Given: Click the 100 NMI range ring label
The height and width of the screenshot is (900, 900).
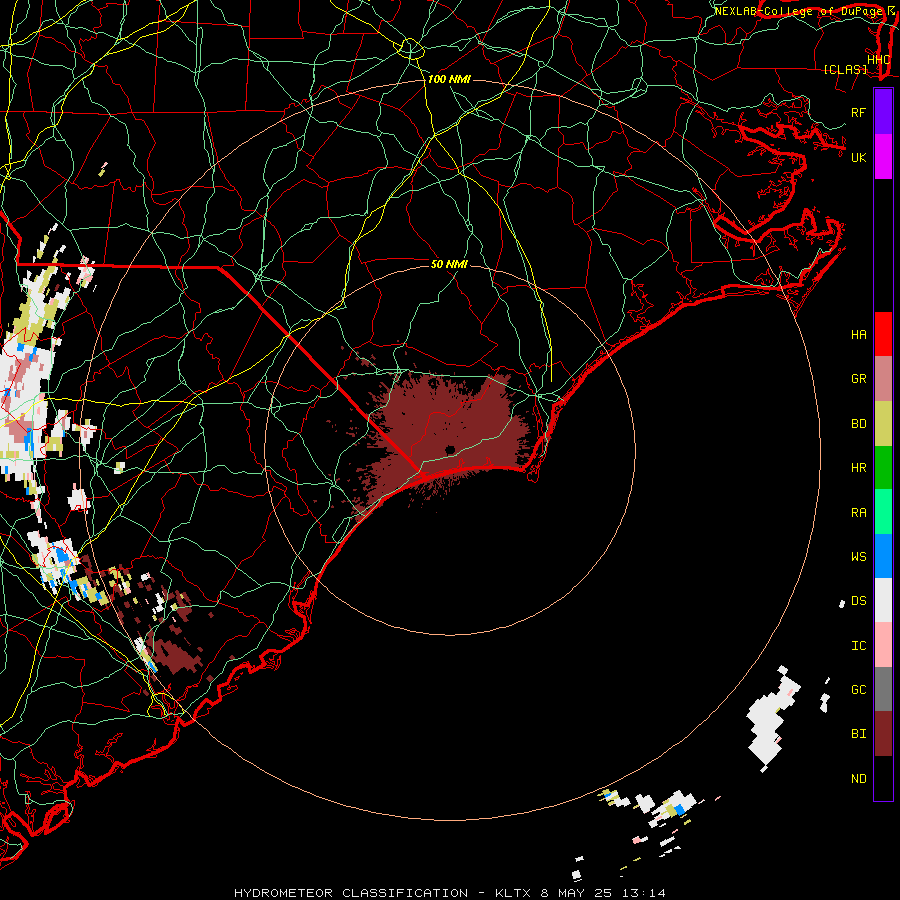Looking at the screenshot, I should click(449, 79).
